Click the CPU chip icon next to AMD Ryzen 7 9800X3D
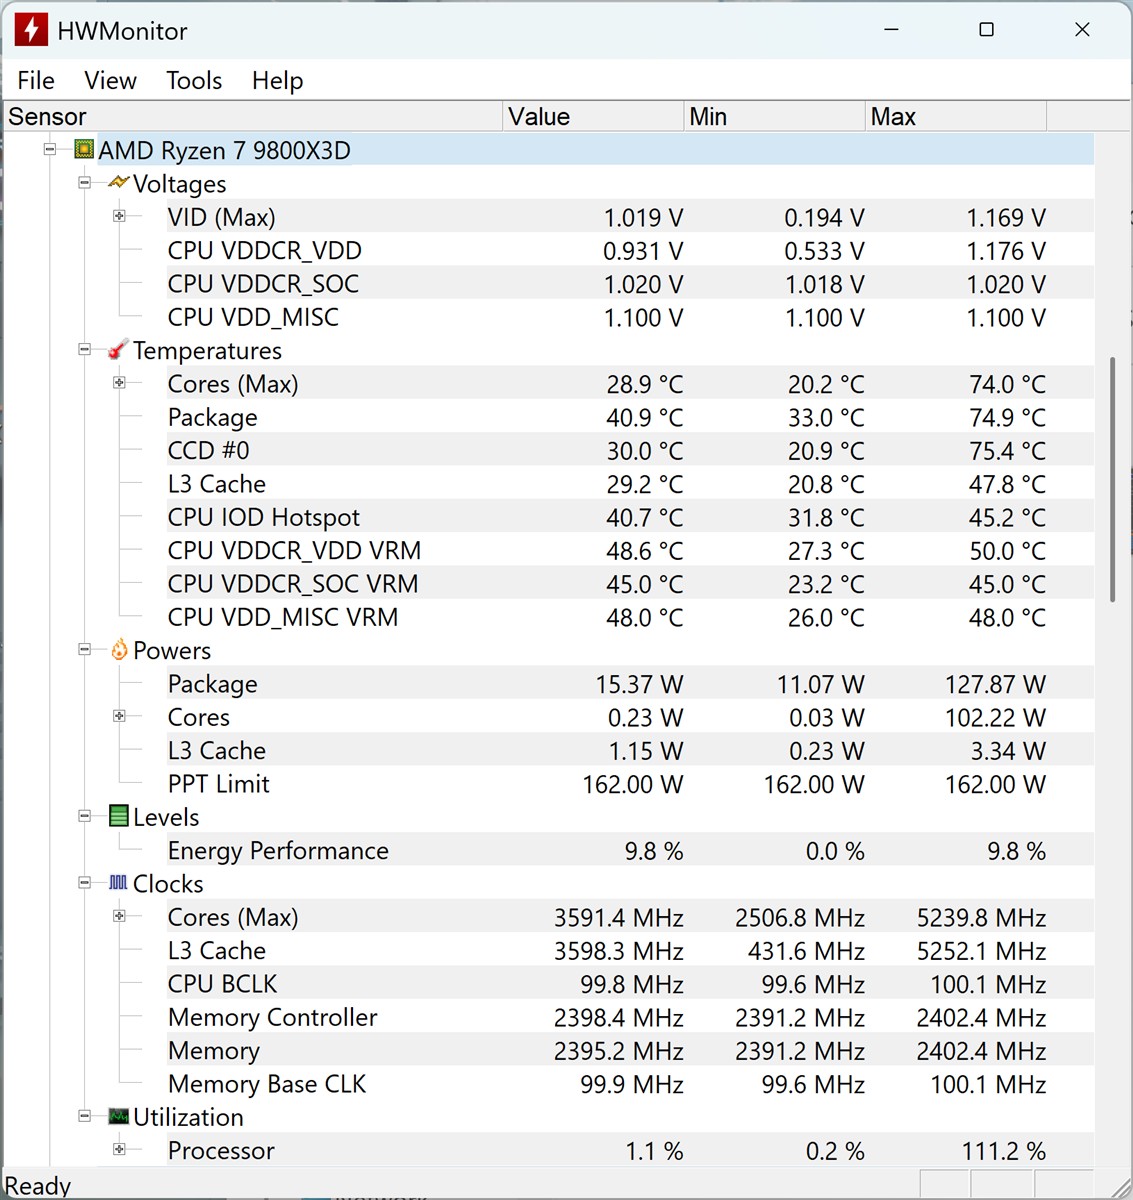 tap(84, 149)
